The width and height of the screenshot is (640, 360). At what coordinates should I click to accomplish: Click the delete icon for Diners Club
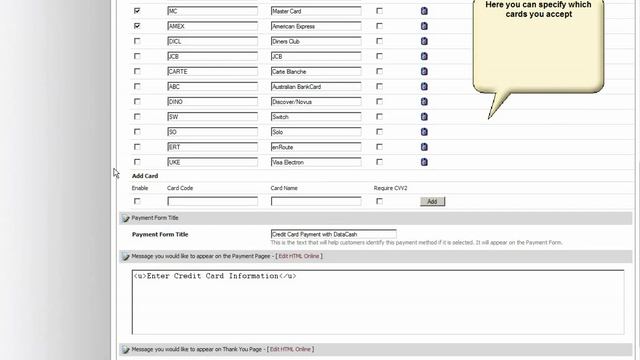pos(424,41)
